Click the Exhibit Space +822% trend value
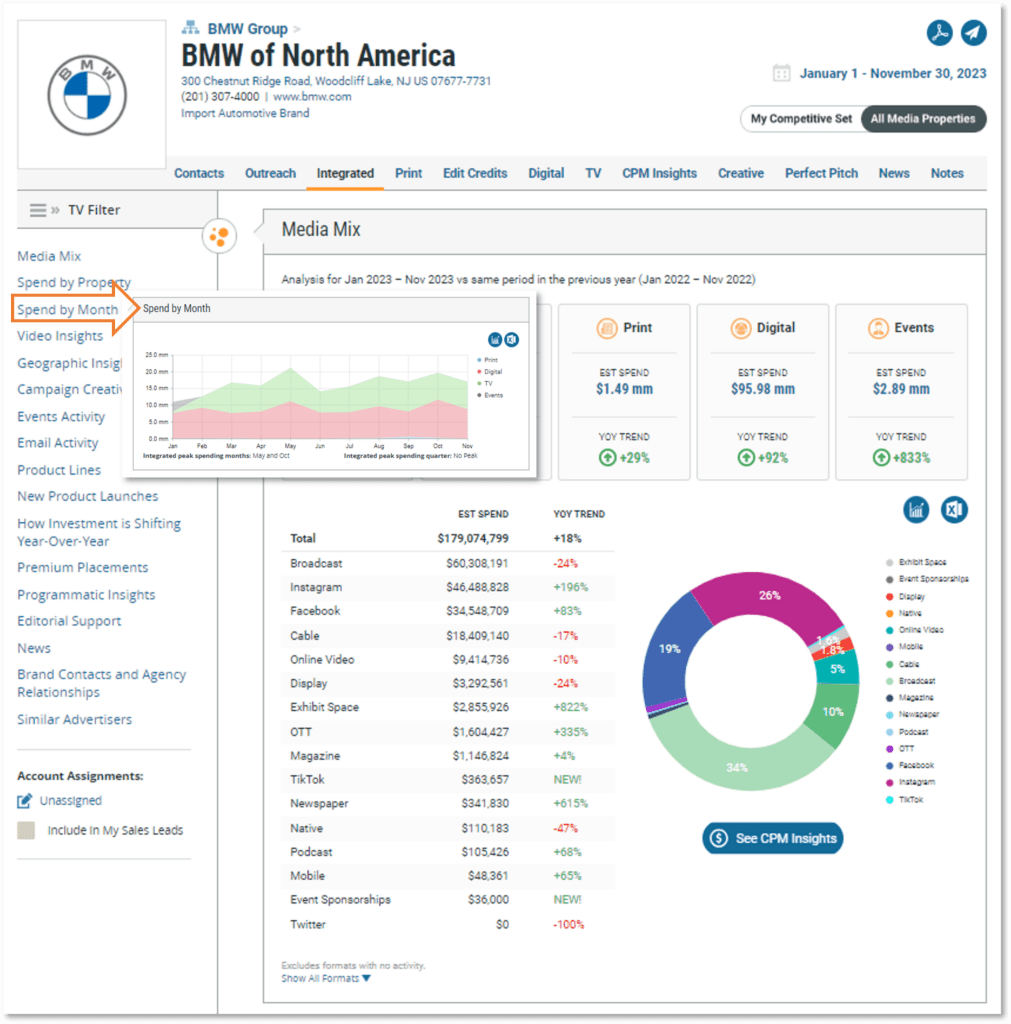 coord(570,707)
